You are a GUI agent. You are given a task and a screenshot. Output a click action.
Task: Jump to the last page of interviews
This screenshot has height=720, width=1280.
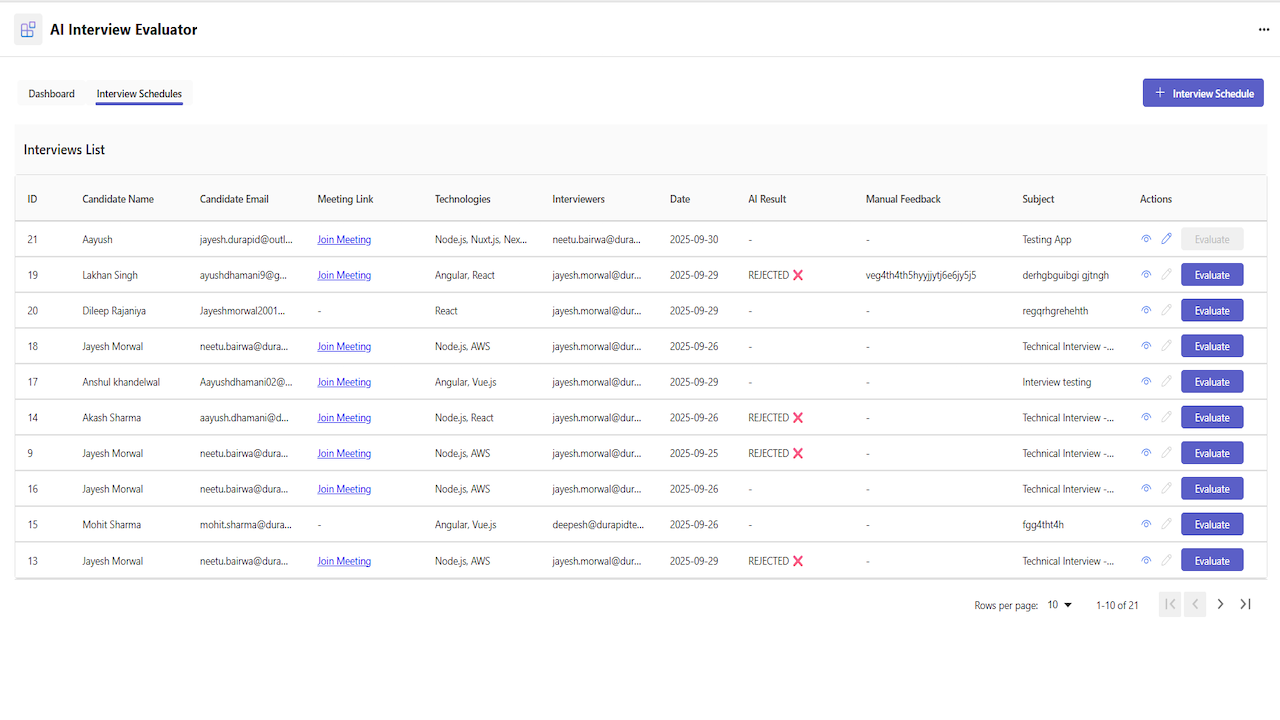tap(1246, 604)
